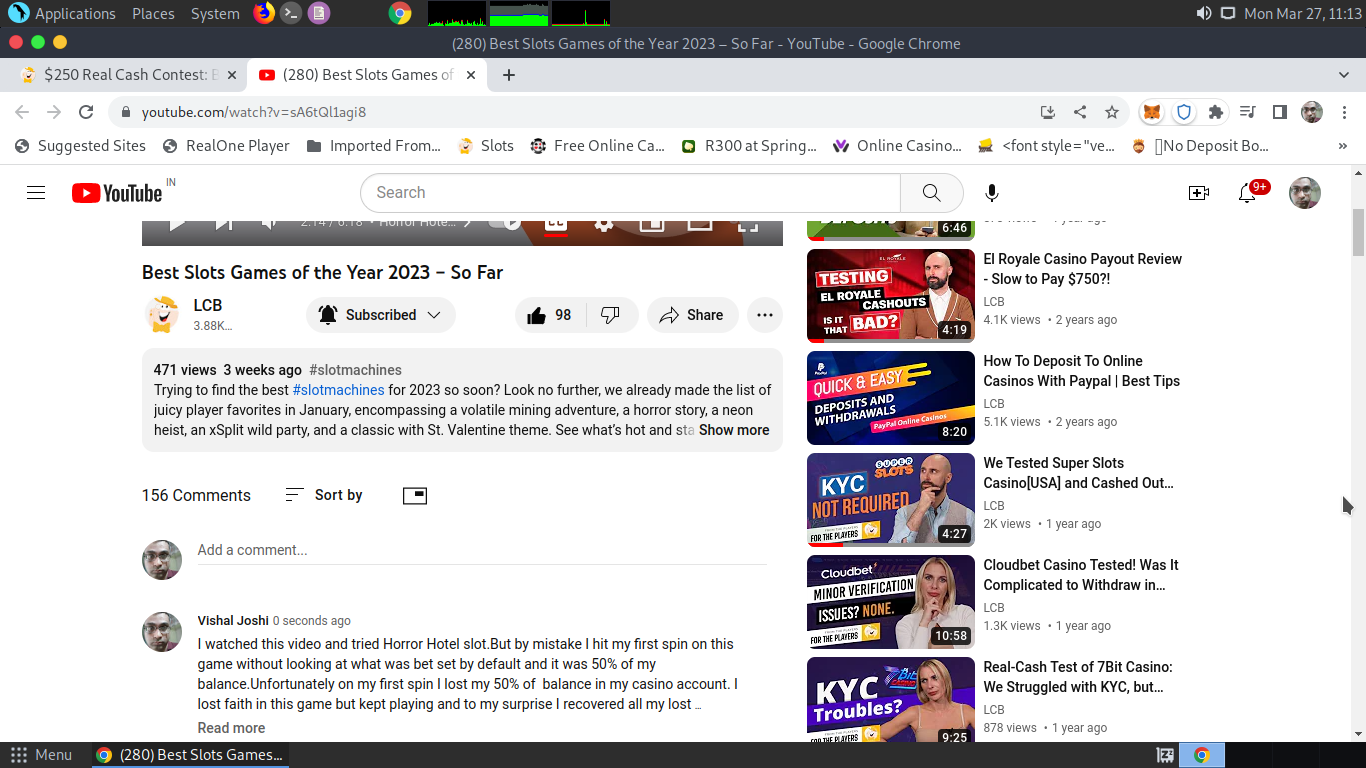This screenshot has width=1366, height=768.
Task: Open Chrome three-dot menu
Action: click(x=1343, y=112)
